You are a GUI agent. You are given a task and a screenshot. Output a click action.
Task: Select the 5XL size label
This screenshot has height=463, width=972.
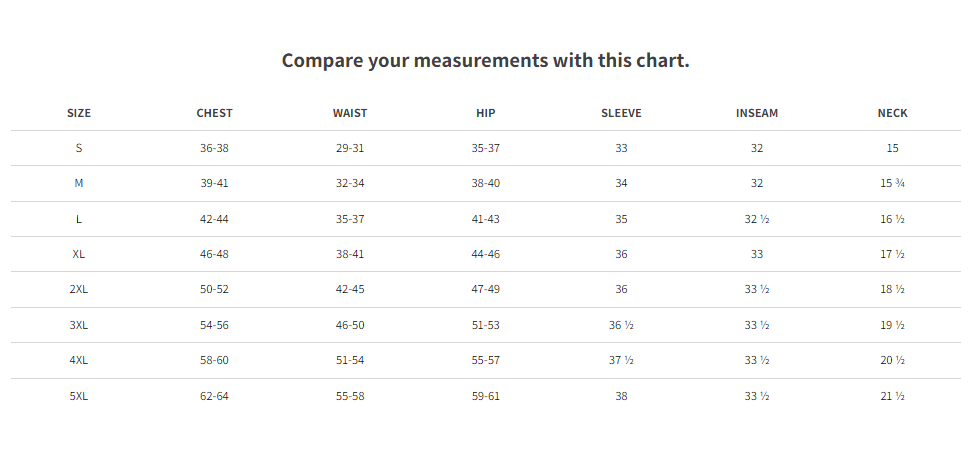point(79,396)
